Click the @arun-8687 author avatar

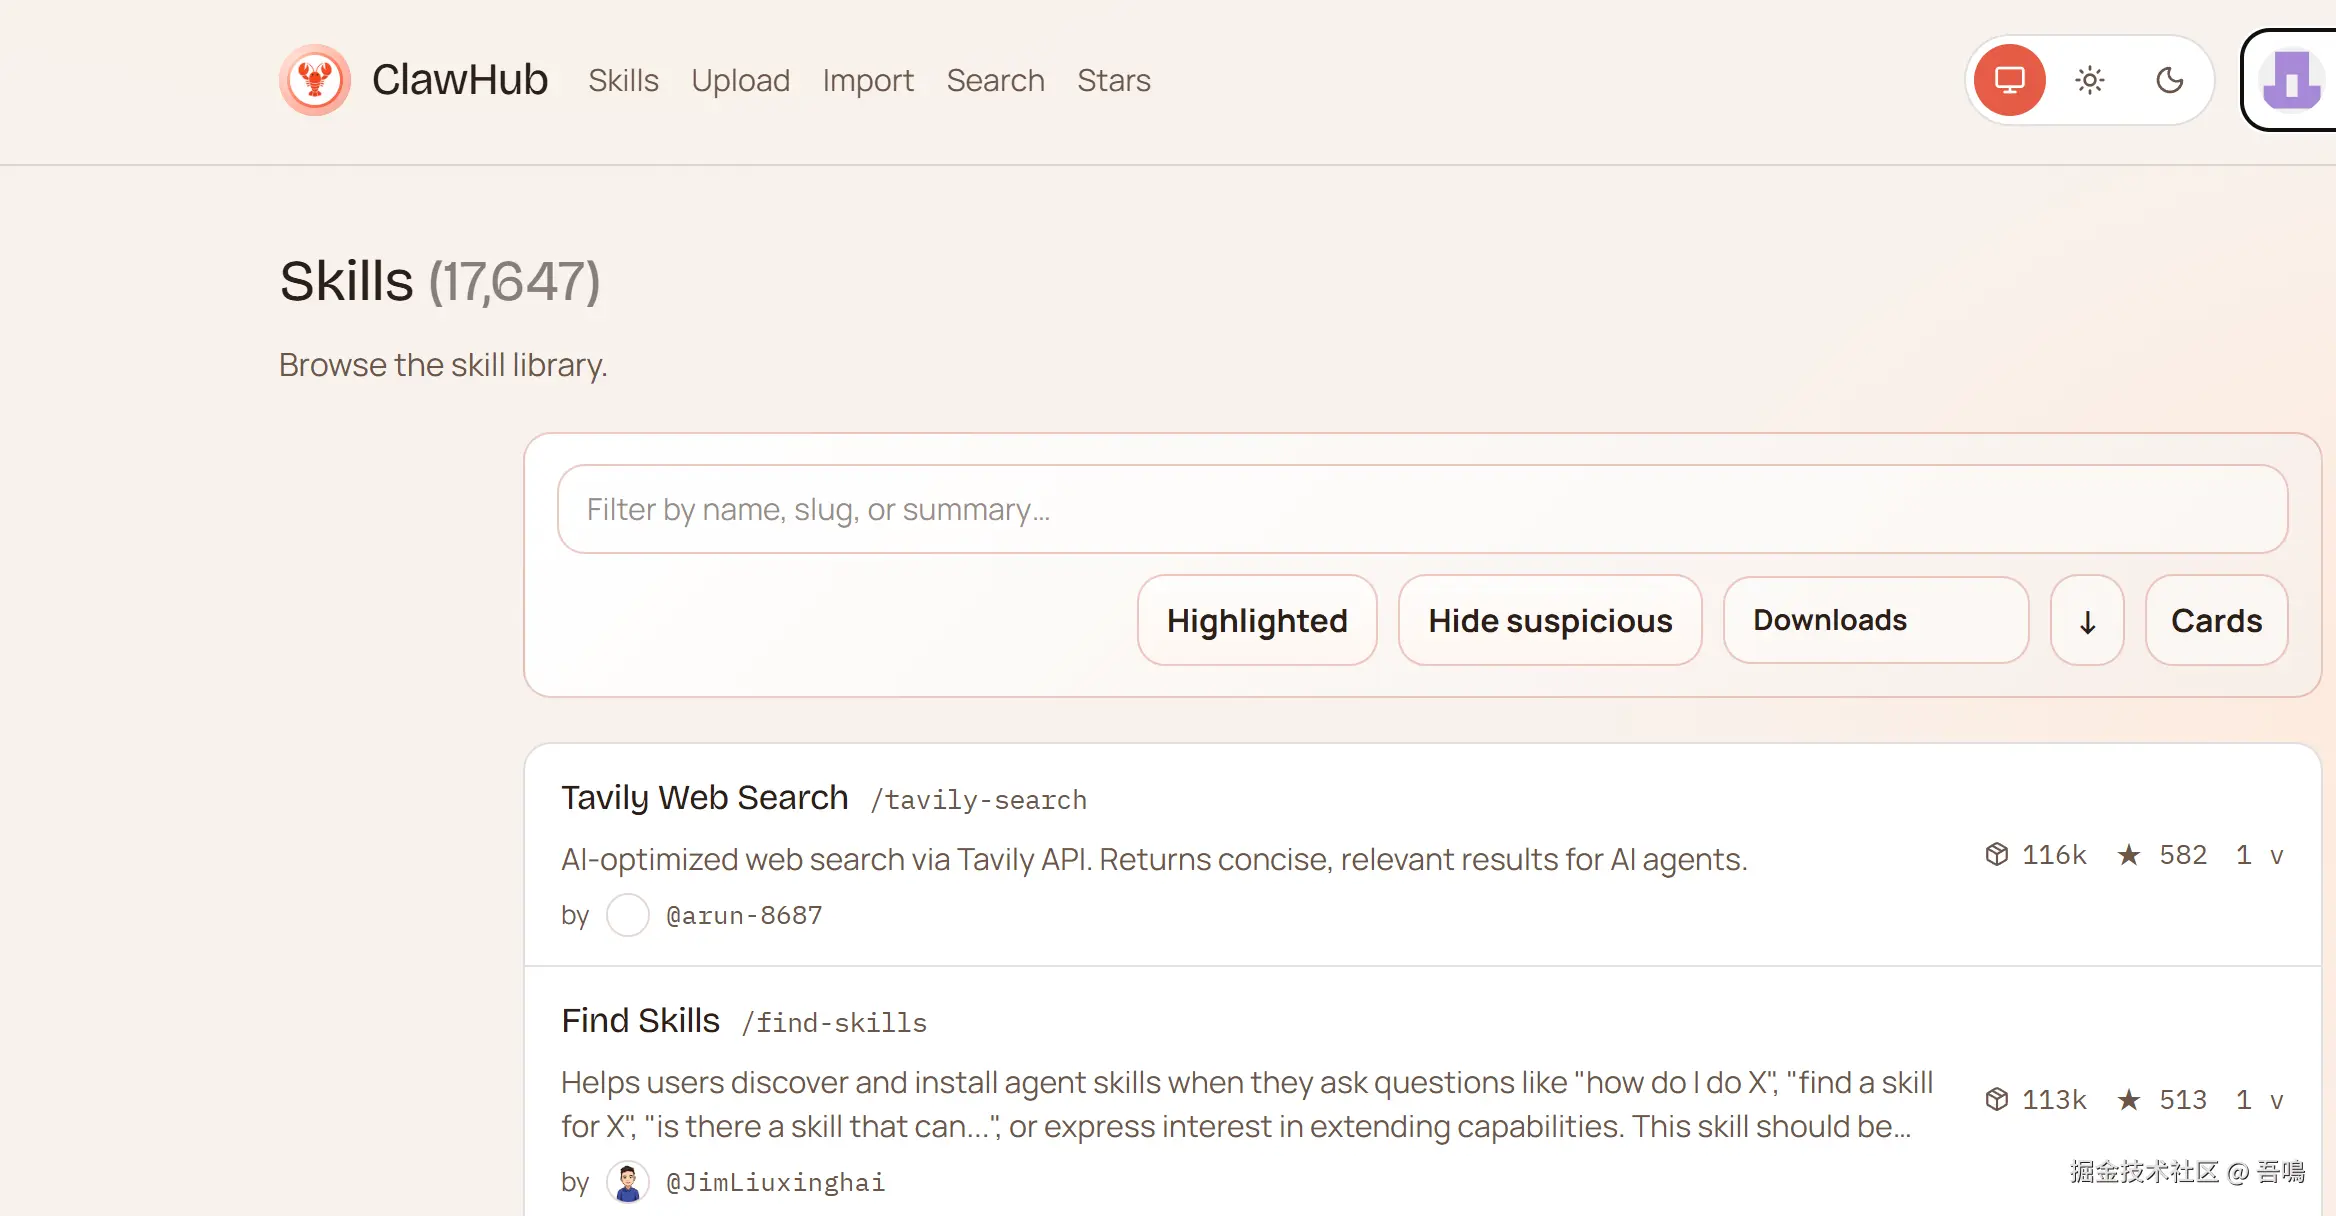(628, 915)
